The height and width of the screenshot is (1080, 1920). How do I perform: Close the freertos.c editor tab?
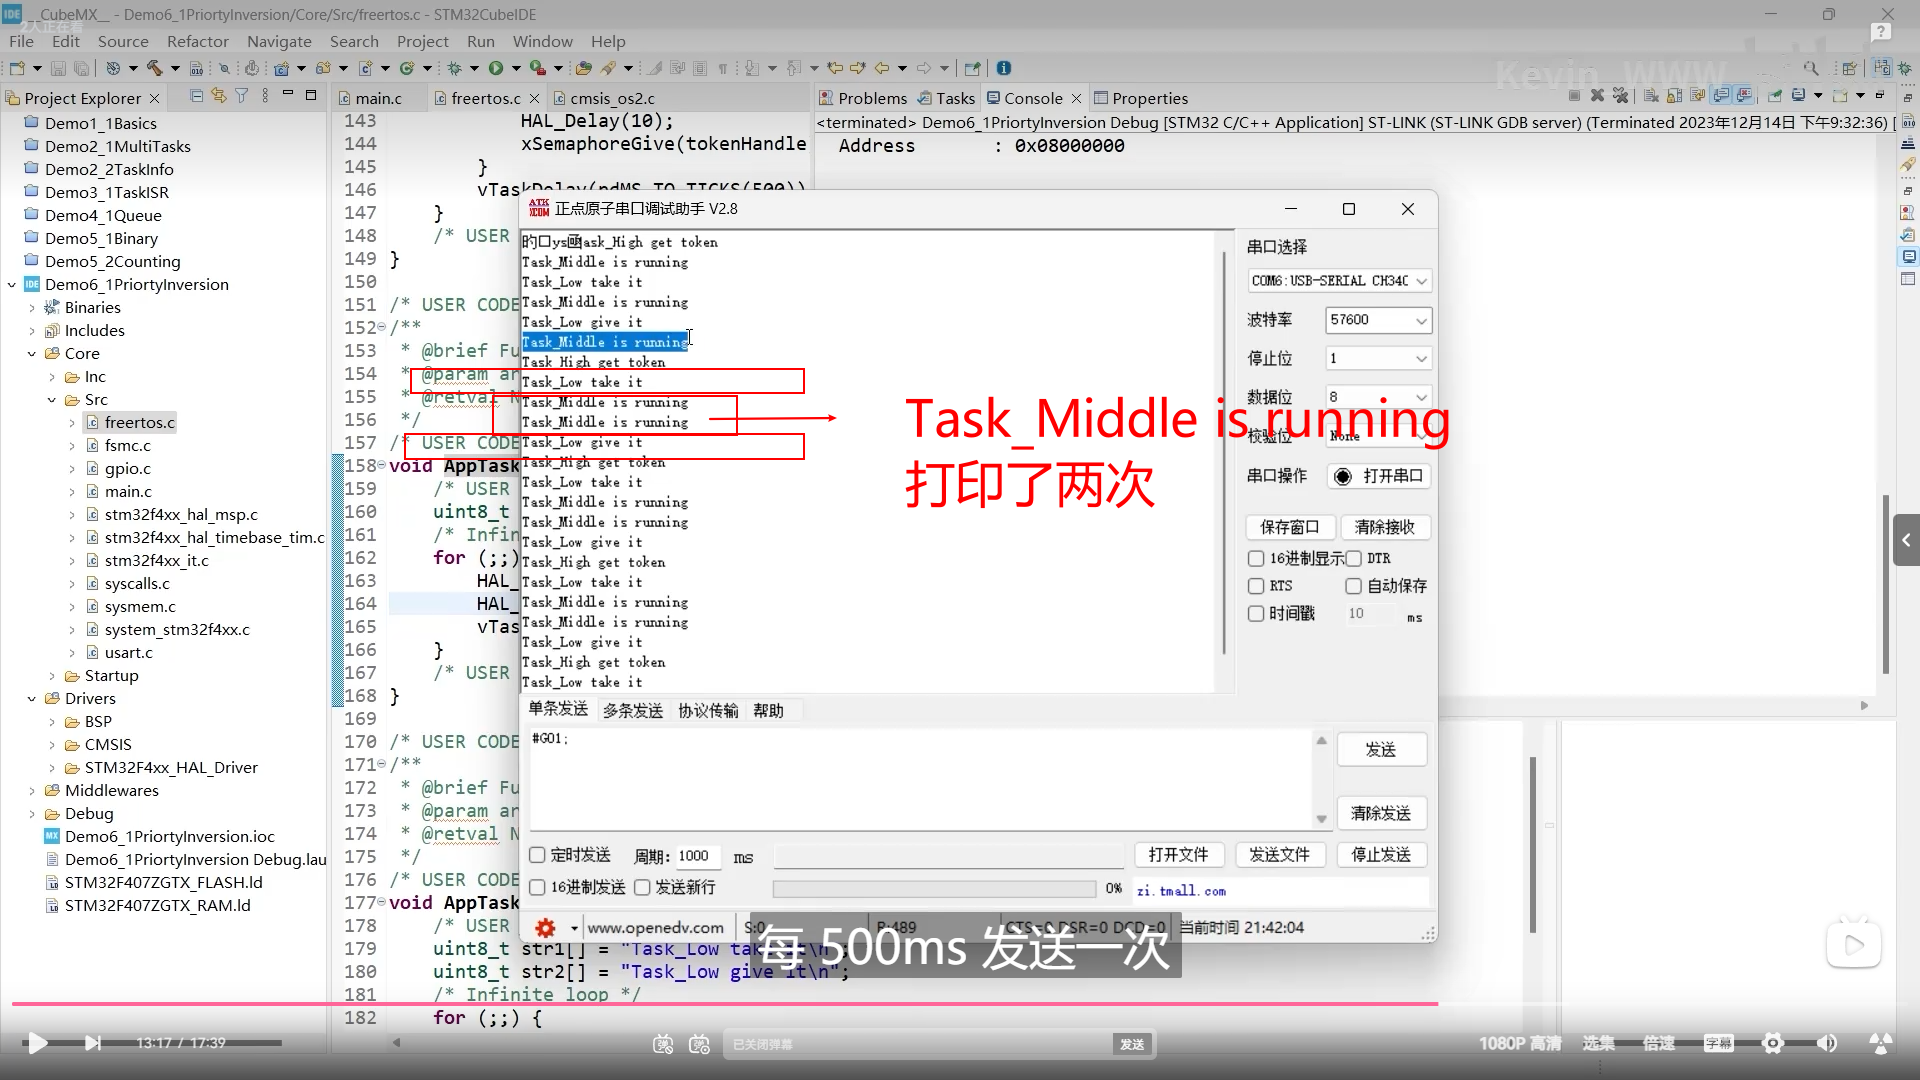535,98
